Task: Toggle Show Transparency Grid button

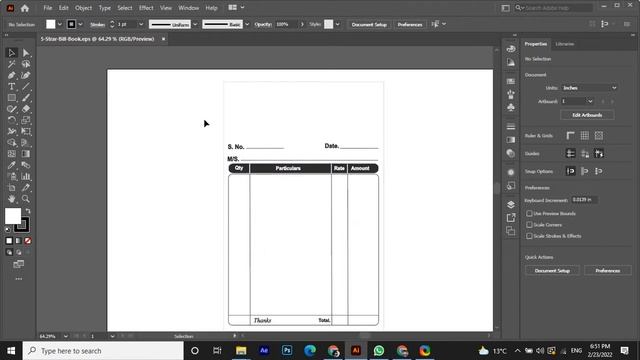Action: pyautogui.click(x=599, y=136)
